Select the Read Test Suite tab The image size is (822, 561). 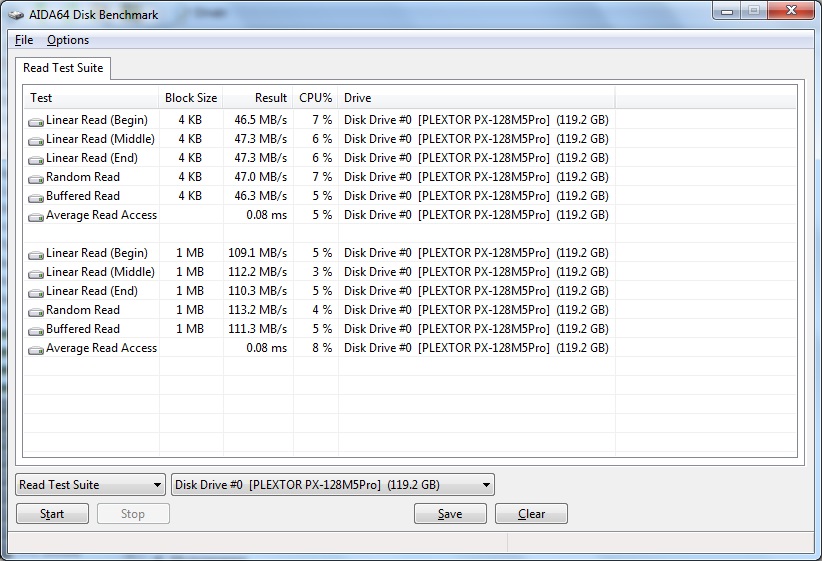point(63,68)
